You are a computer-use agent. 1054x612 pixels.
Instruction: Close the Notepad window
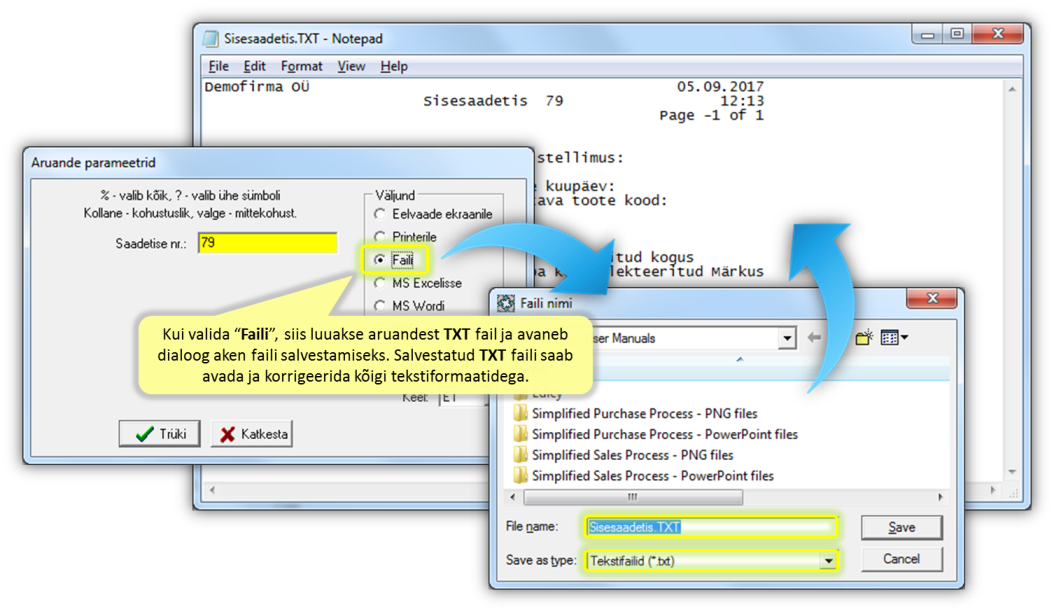(x=998, y=34)
